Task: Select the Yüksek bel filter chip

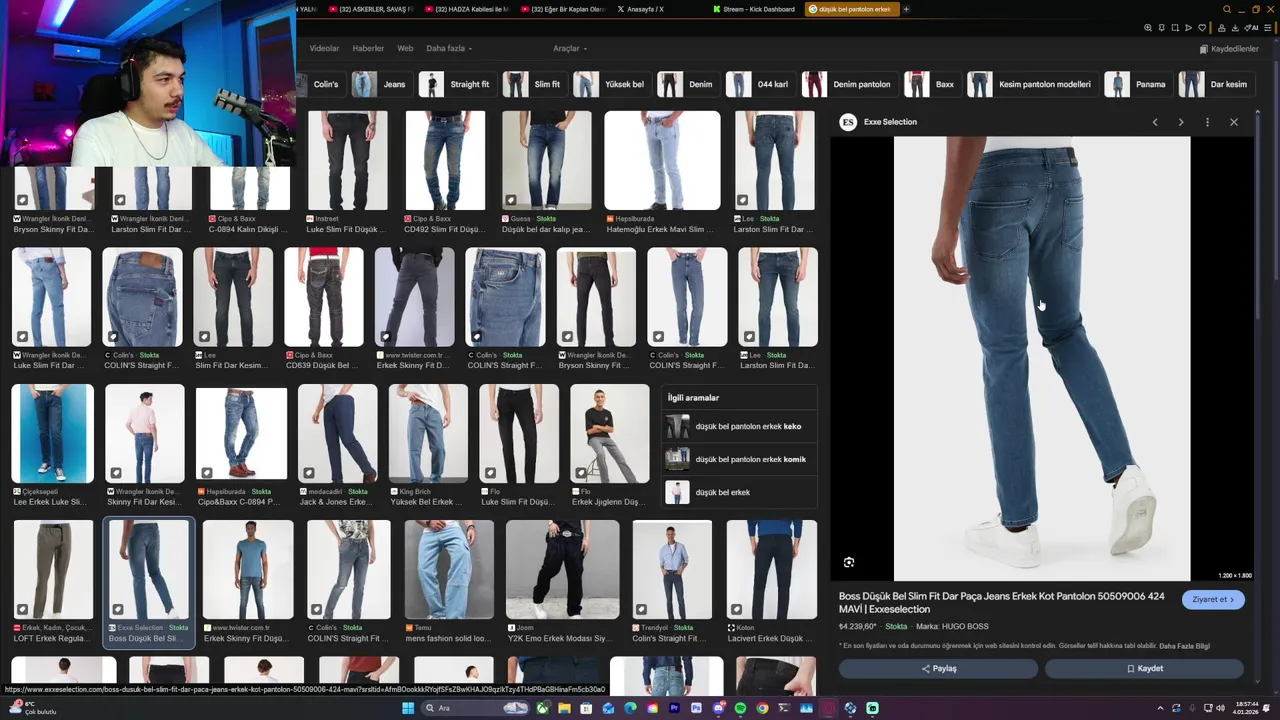Action: coord(611,84)
